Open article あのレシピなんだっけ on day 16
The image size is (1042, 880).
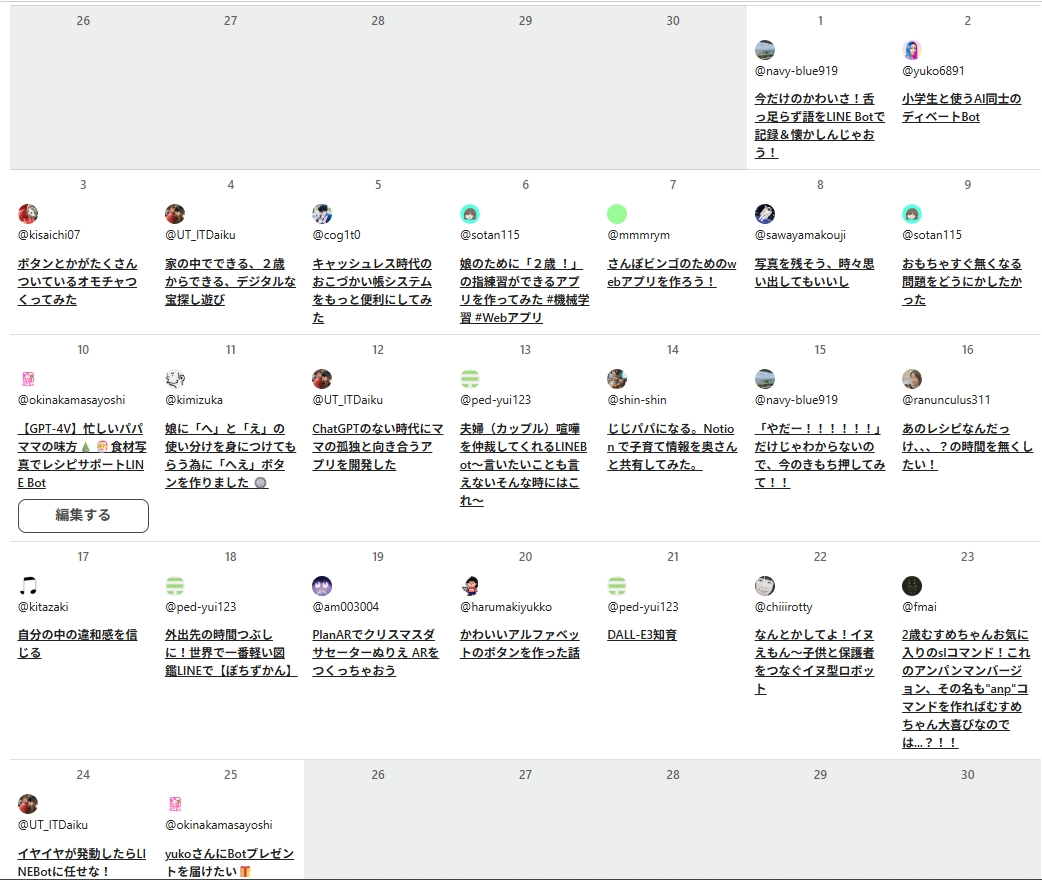[967, 447]
